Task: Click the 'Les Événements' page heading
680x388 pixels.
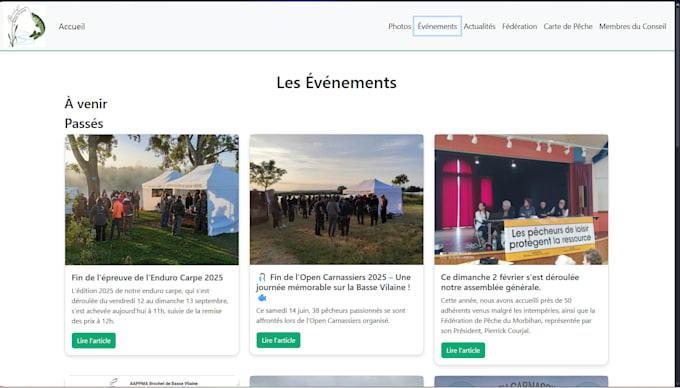Action: coord(337,82)
